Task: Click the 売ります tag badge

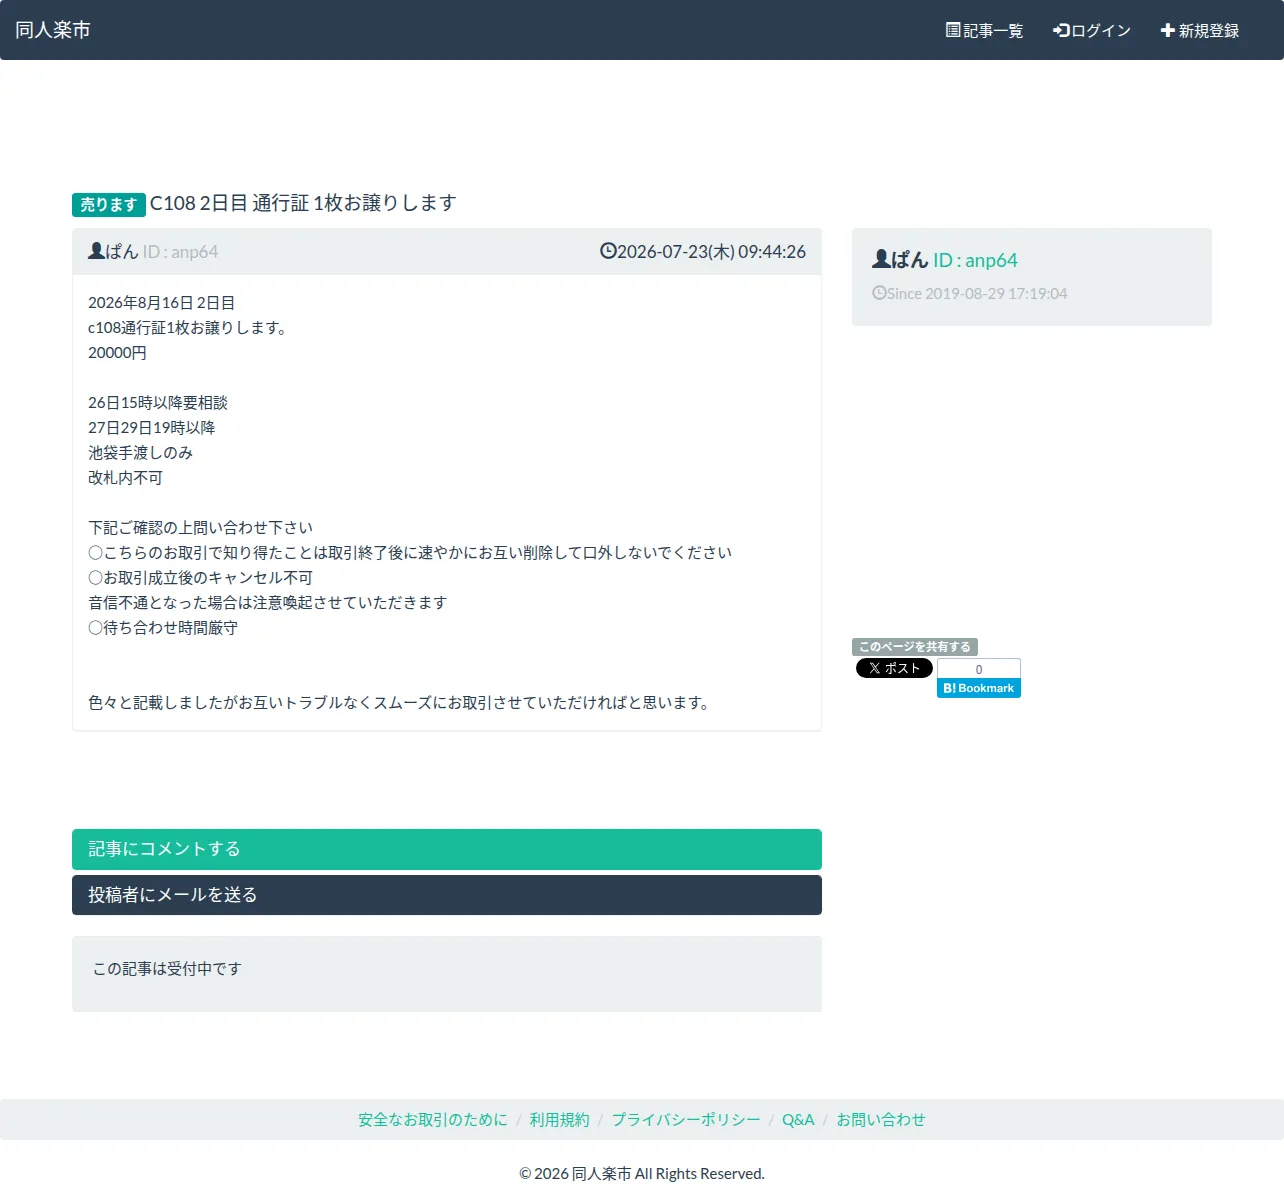Action: pyautogui.click(x=109, y=204)
